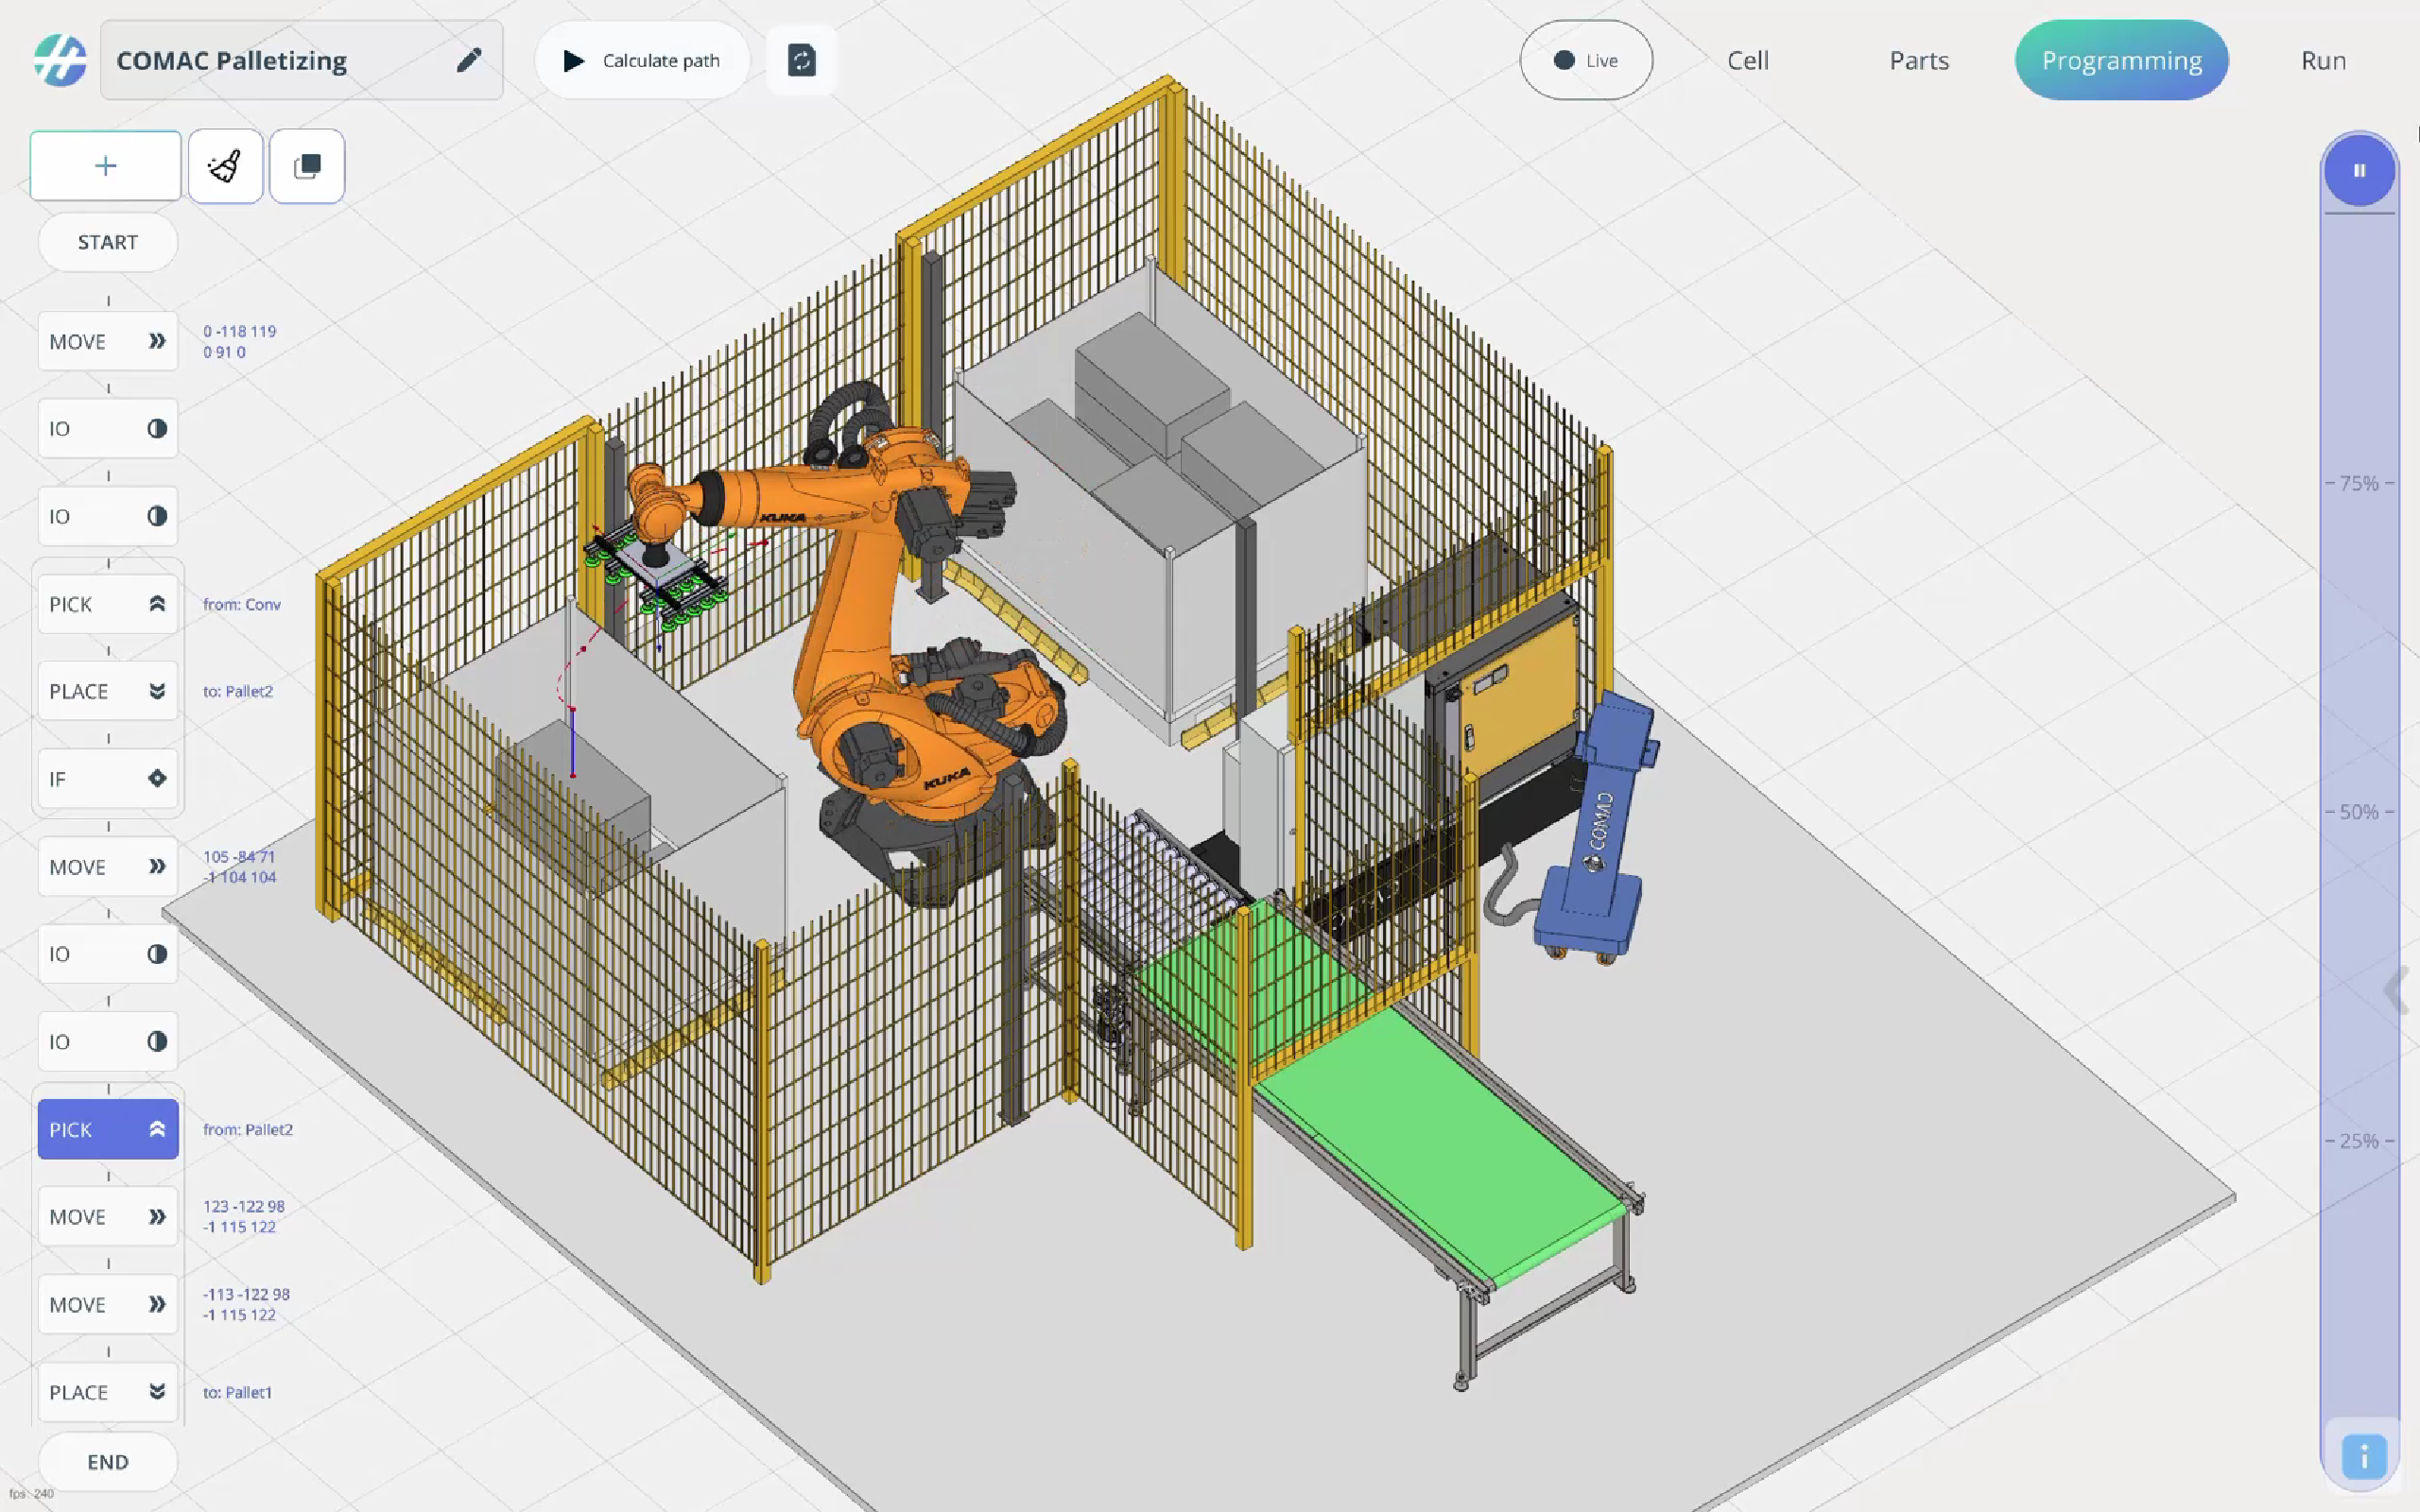Image resolution: width=2420 pixels, height=1512 pixels.
Task: Expand the PLACE to Pallet2 block
Action: (x=157, y=691)
